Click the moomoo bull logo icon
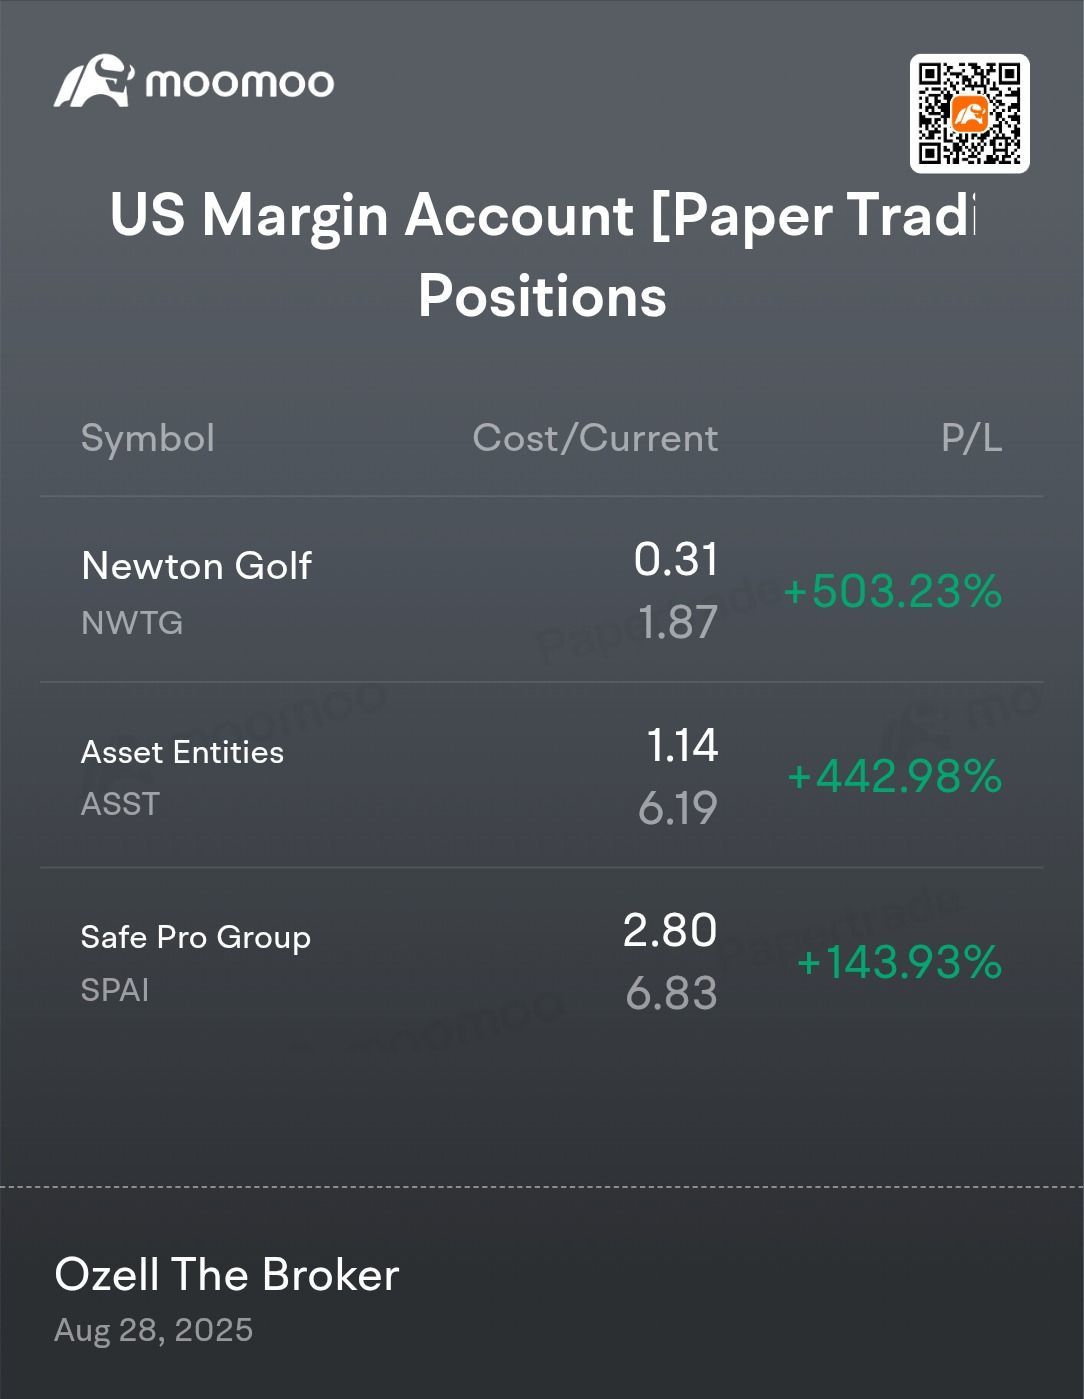 pos(94,81)
